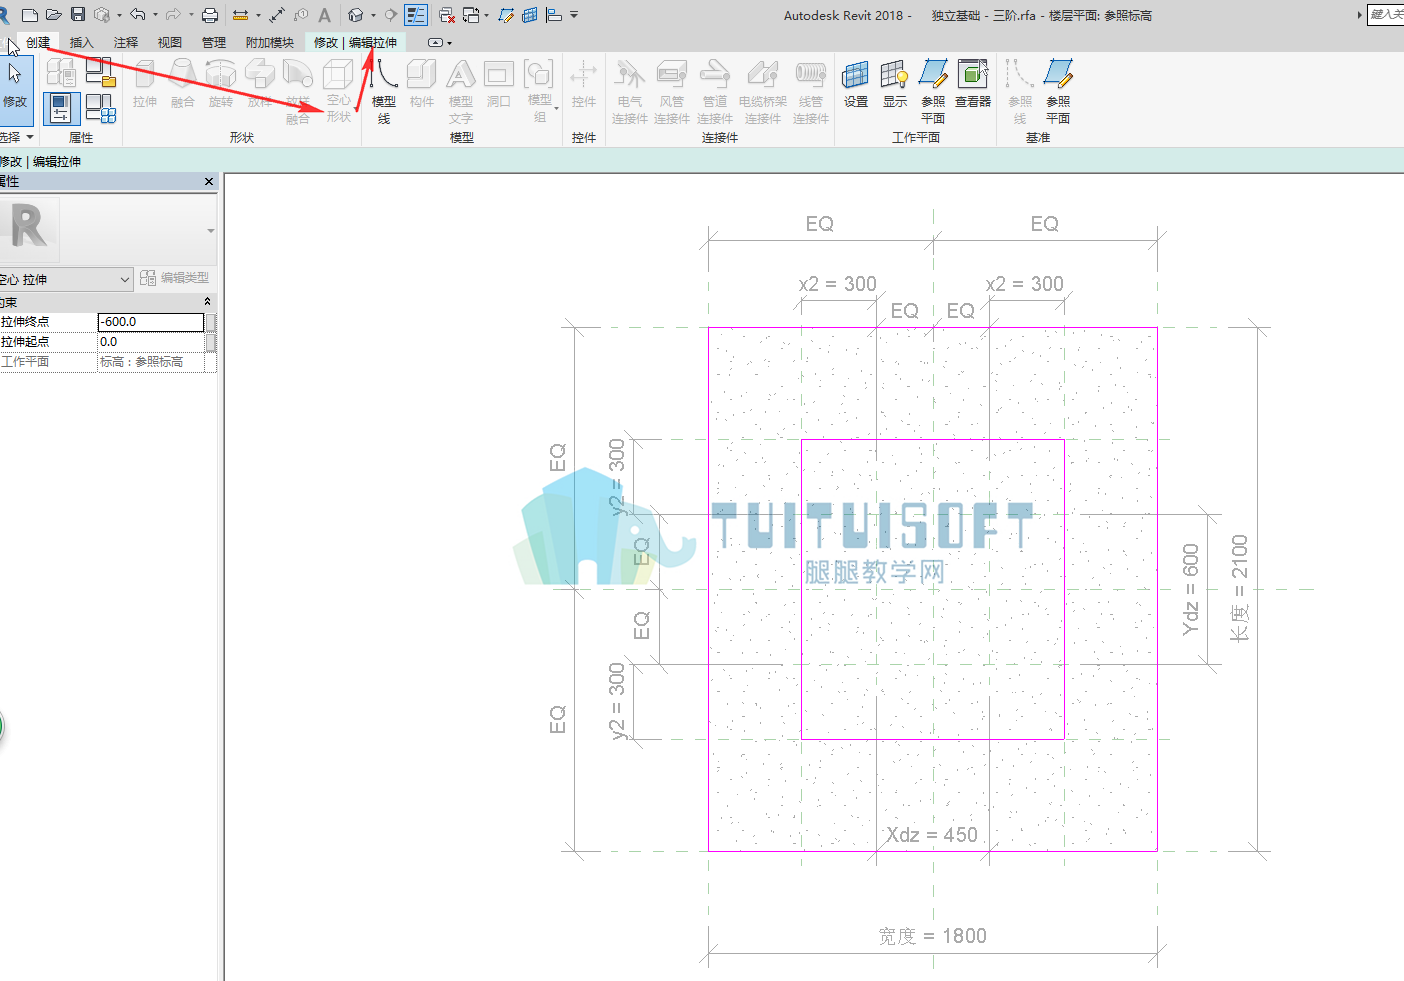
Task: Open the work plane Viewer (查看器)
Action: pyautogui.click(x=973, y=84)
